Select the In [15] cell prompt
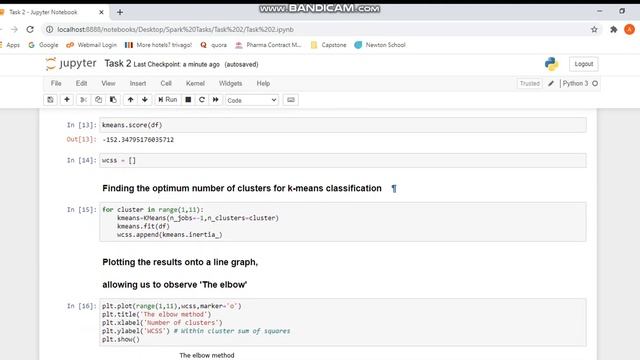Screen dimensions: 640x360 pos(82,209)
